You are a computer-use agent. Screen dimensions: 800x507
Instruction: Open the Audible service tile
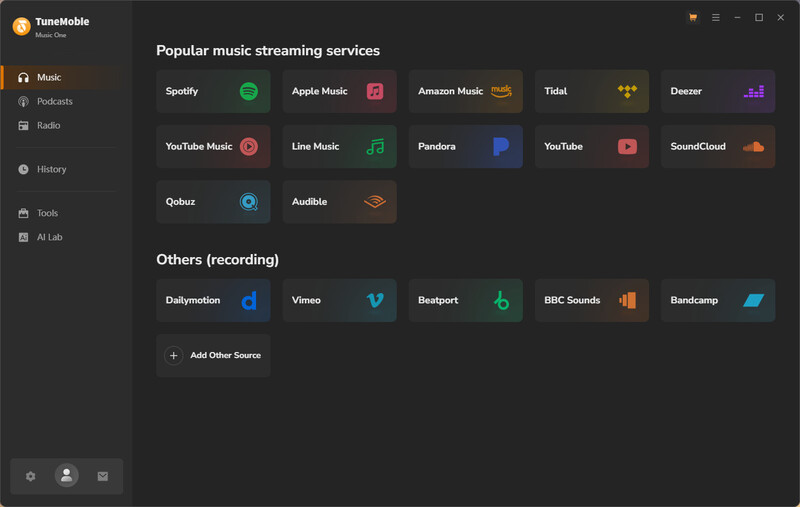coord(339,201)
